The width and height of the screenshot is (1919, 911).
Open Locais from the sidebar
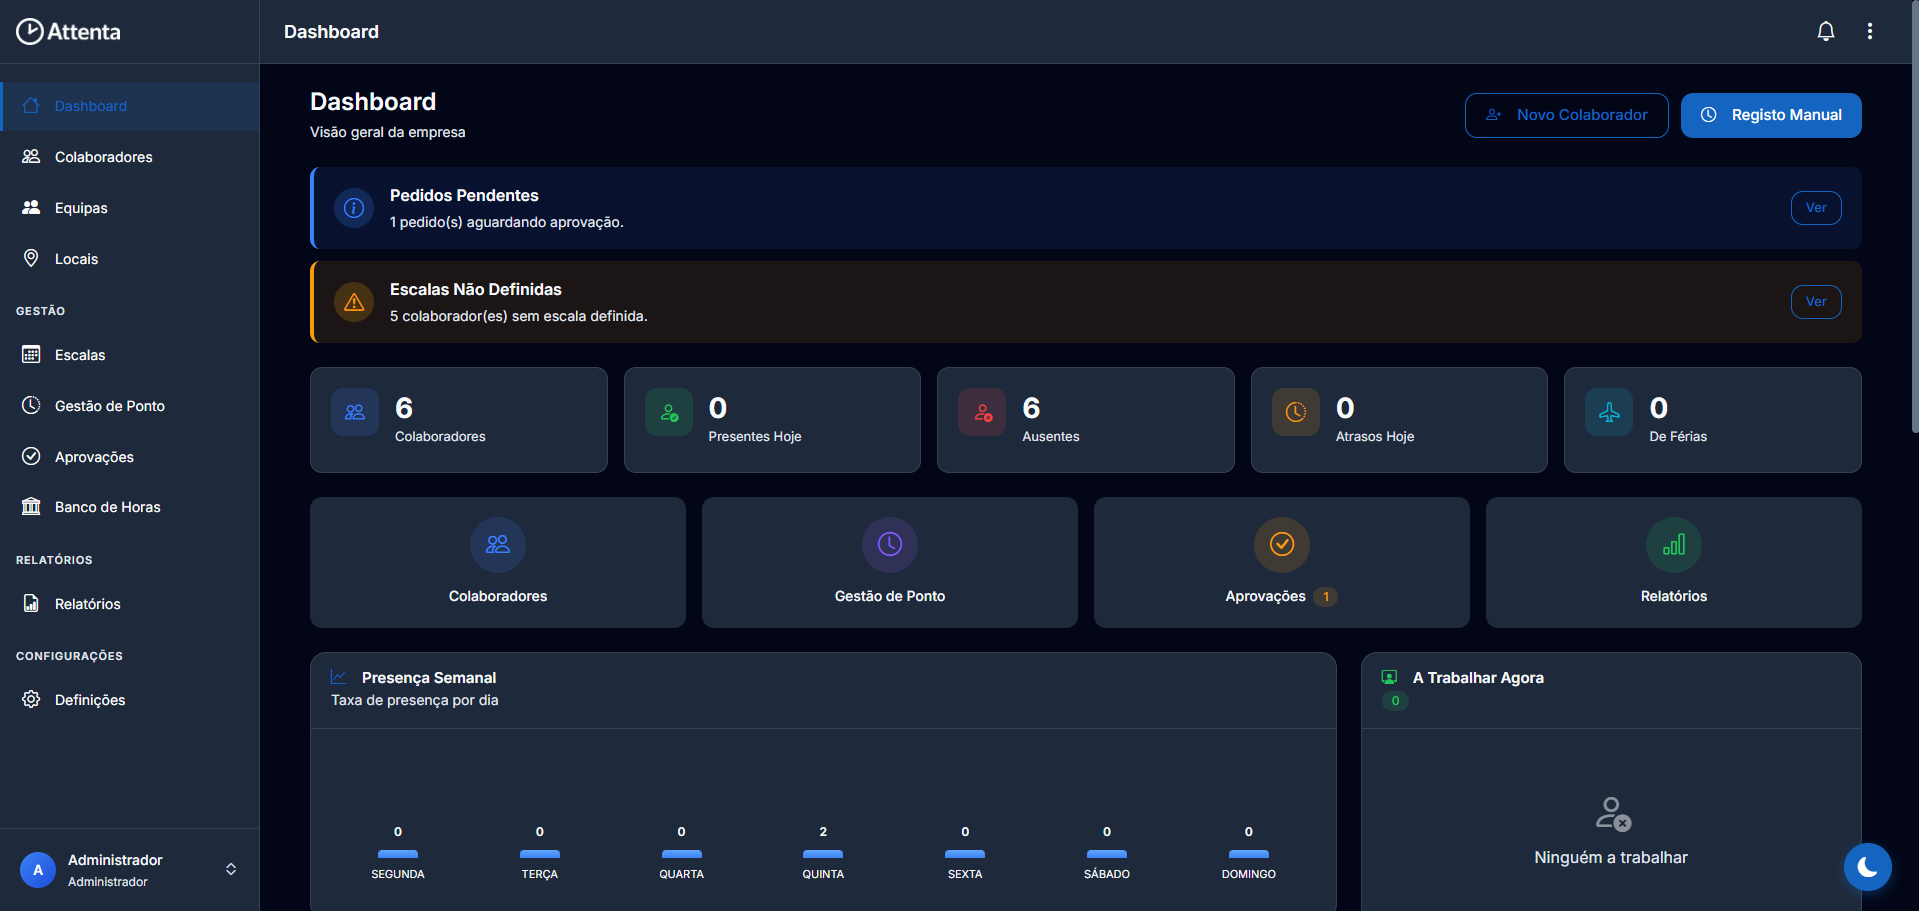[x=130, y=259]
